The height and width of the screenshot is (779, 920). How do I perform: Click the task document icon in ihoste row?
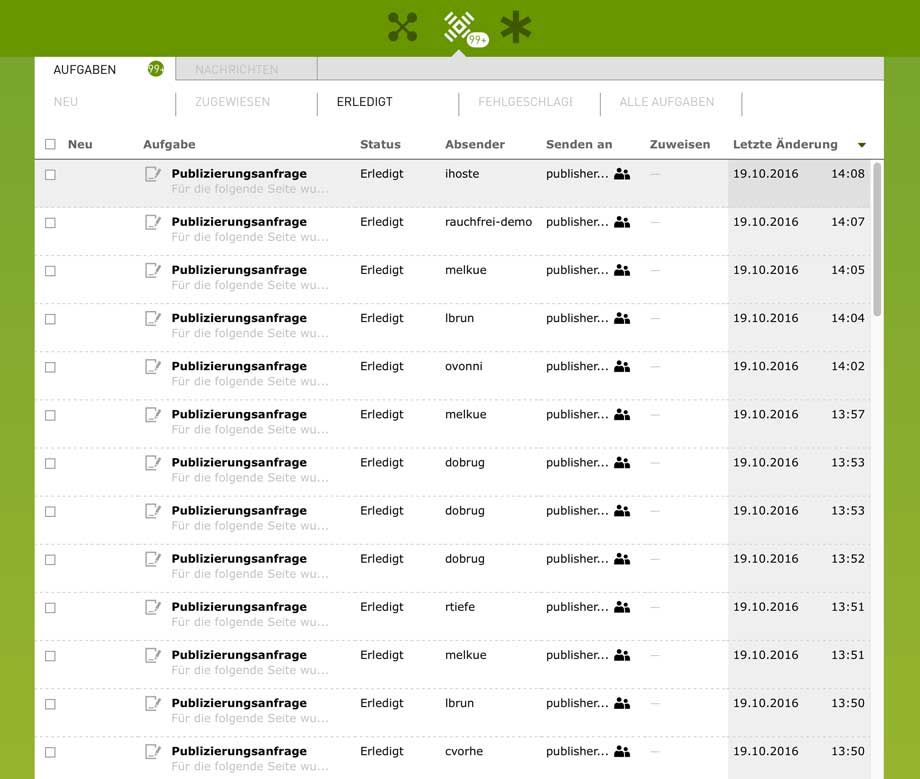coord(152,174)
